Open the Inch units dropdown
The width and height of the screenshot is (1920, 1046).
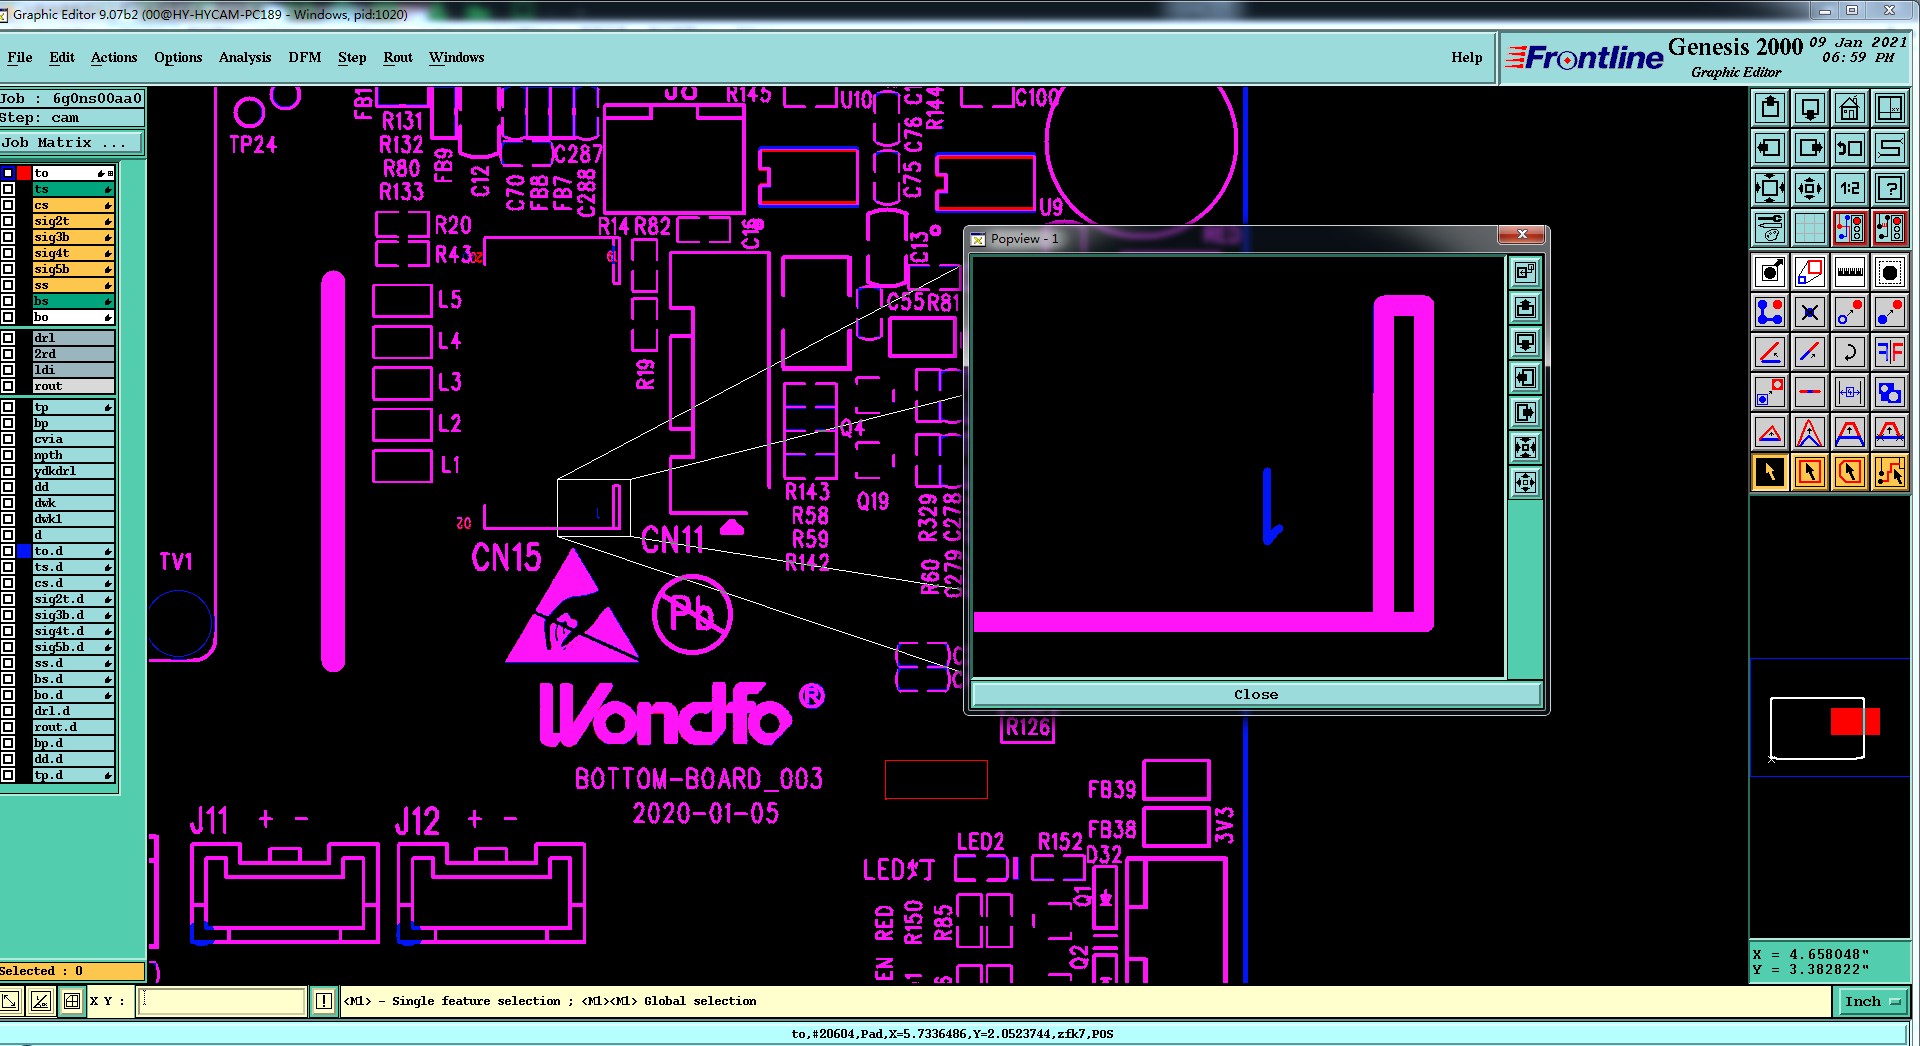[x=1873, y=1001]
